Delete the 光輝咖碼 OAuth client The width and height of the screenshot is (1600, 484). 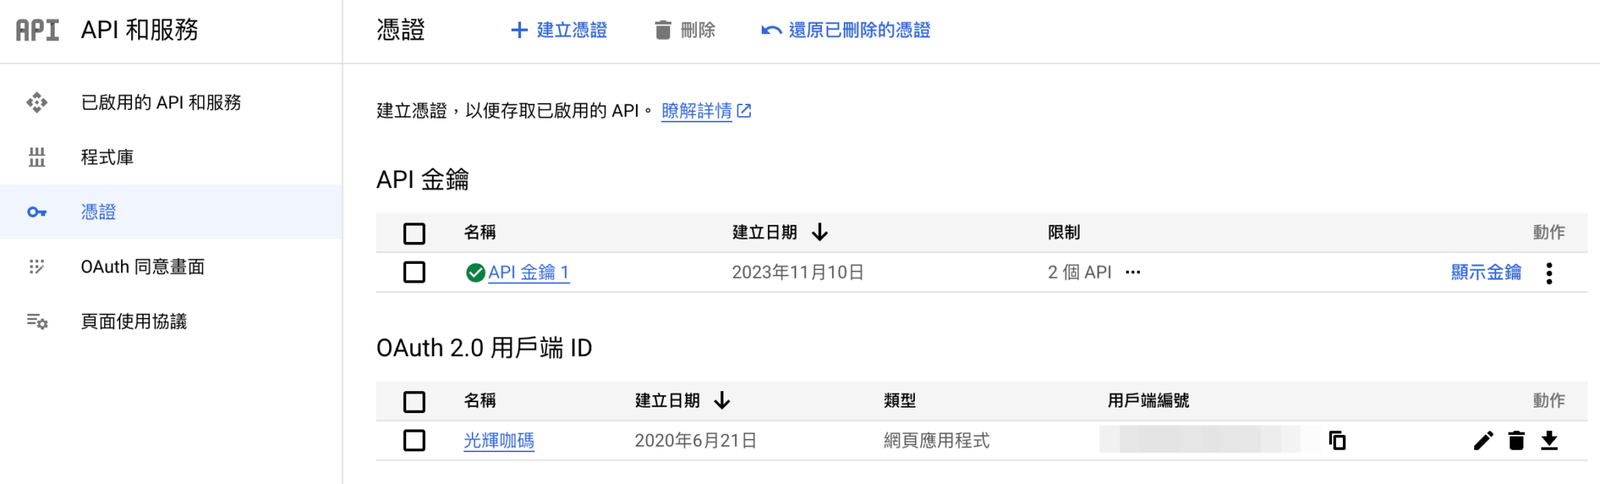[x=1516, y=441]
